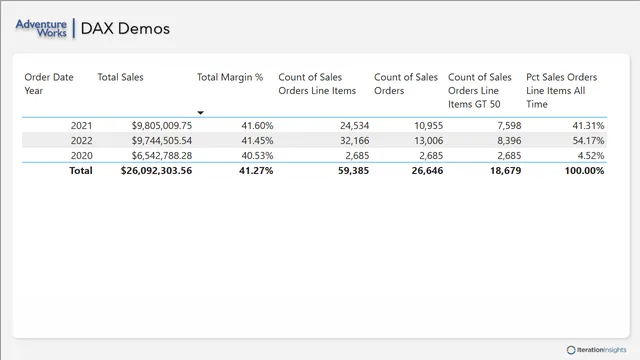Image resolution: width=640 pixels, height=360 pixels.
Task: Click the $26,092,303.56 total sales value
Action: 156,171
